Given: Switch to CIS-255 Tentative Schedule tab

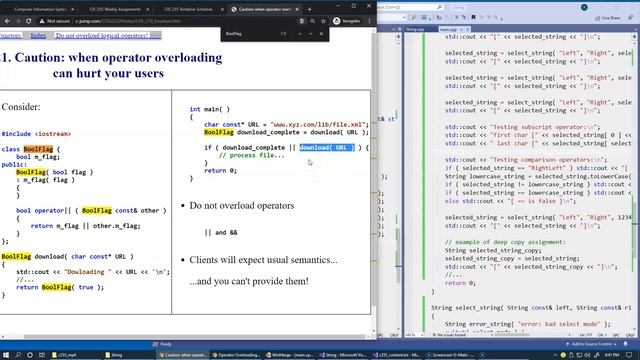Looking at the screenshot, I should point(189,9).
